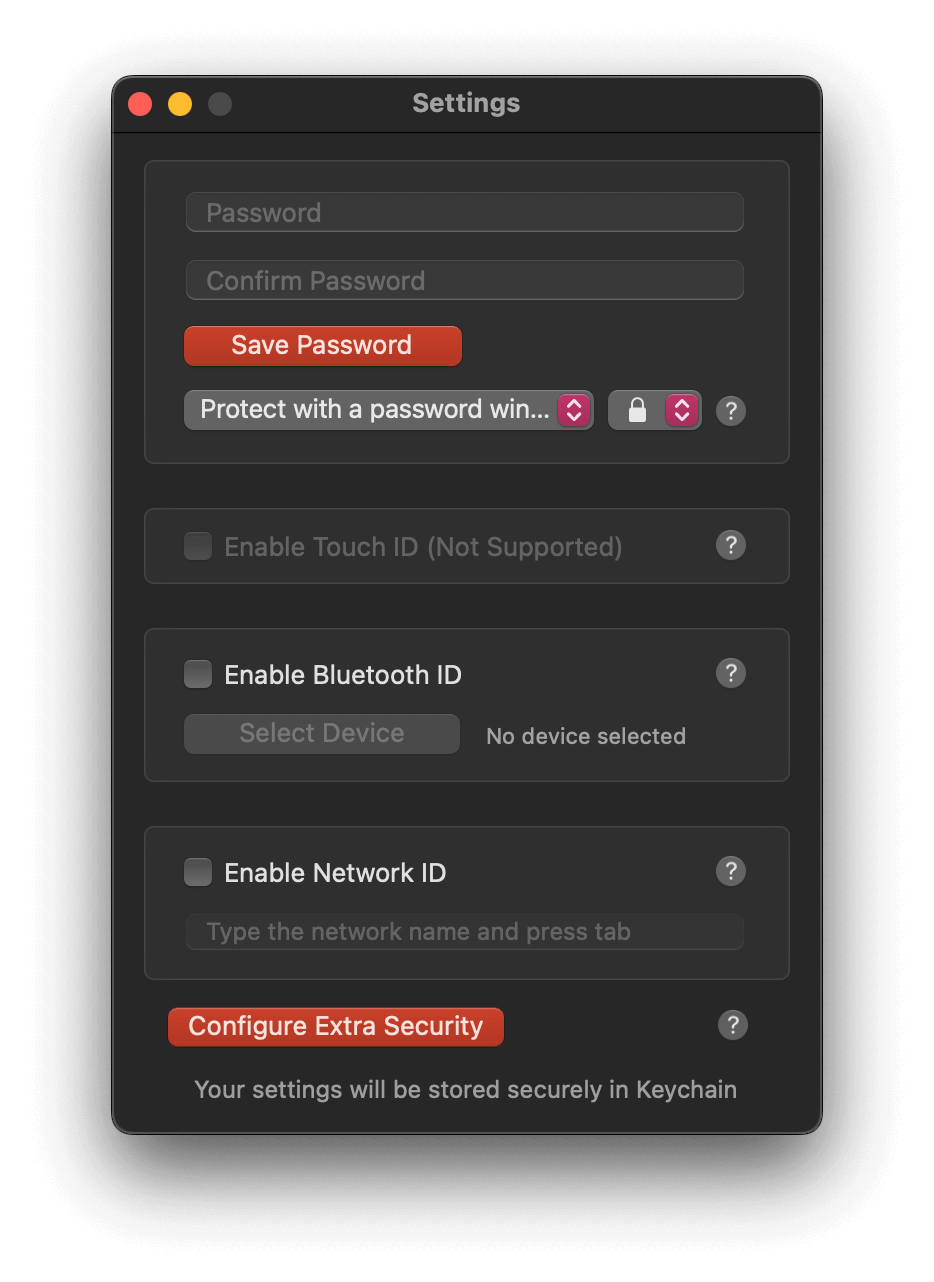
Task: Toggle the Enable Network ID checkbox
Action: pyautogui.click(x=197, y=872)
